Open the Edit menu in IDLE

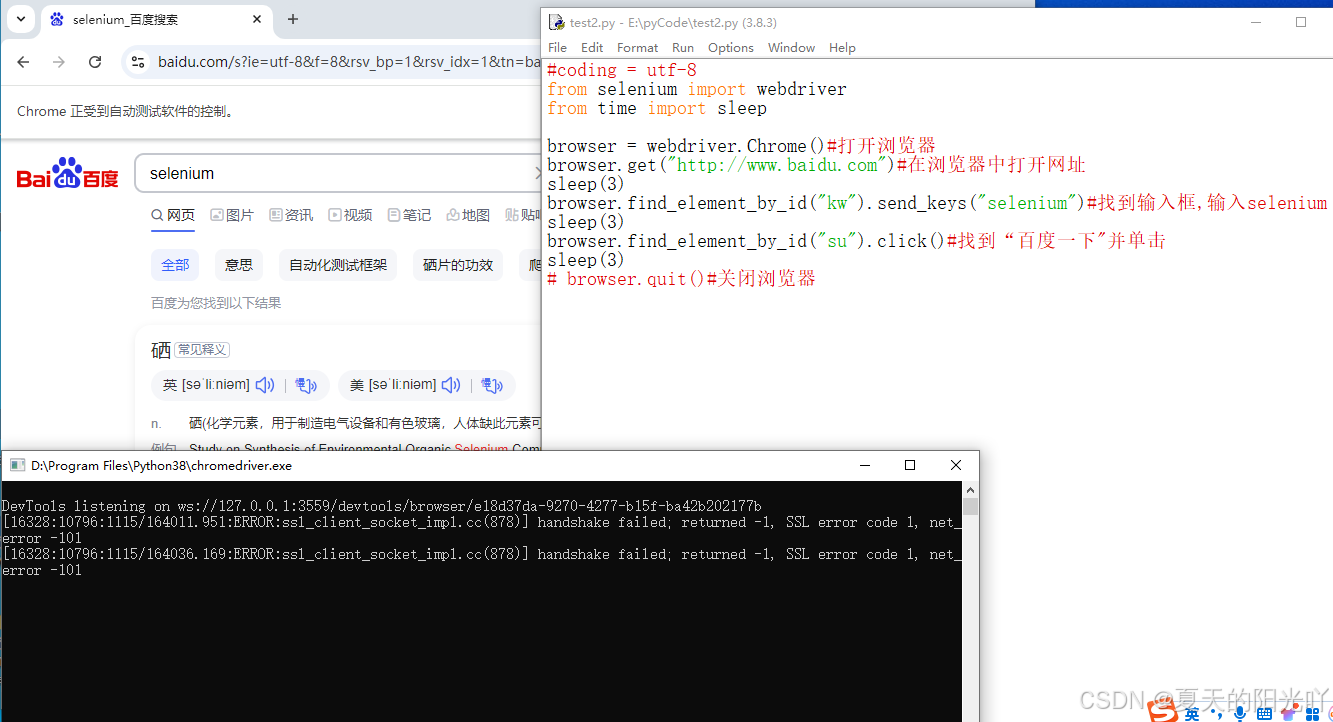pyautogui.click(x=592, y=47)
